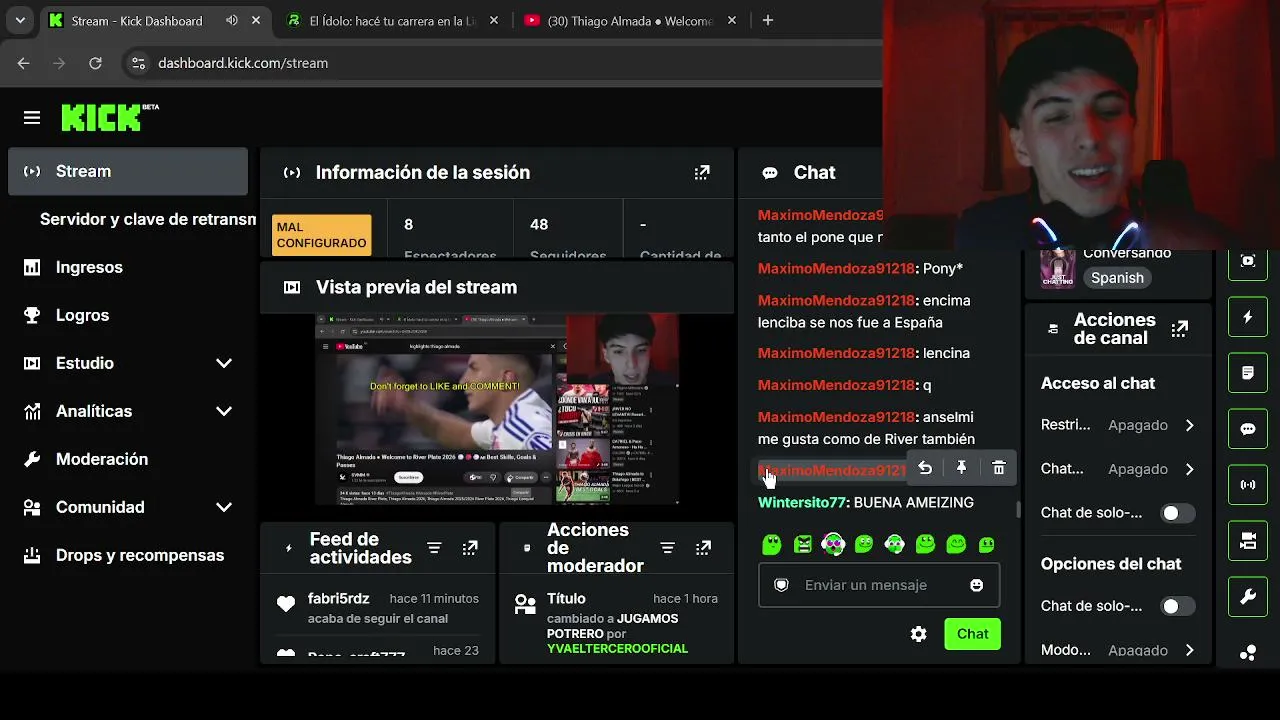
Task: Open the browser tab search dropdown
Action: pyautogui.click(x=20, y=20)
